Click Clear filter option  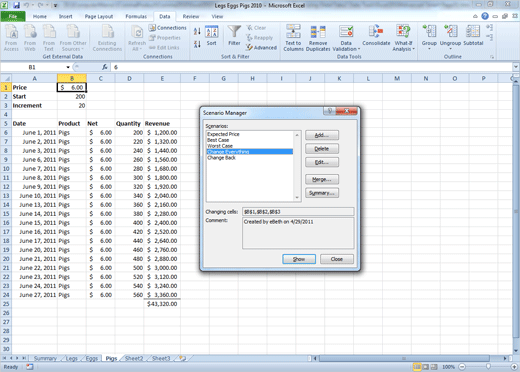256,28
